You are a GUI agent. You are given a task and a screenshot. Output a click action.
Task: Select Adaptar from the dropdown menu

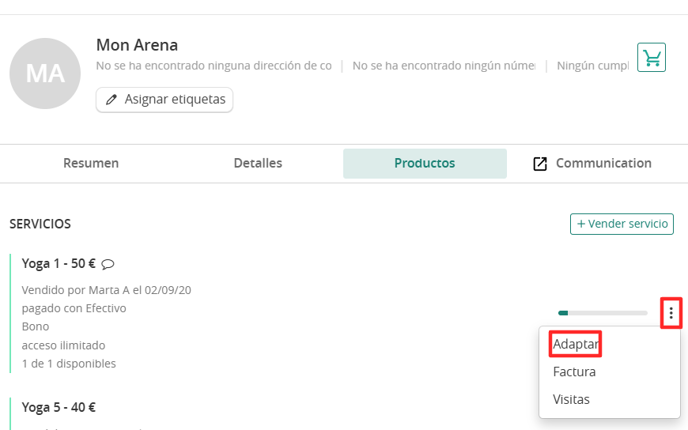coord(575,344)
